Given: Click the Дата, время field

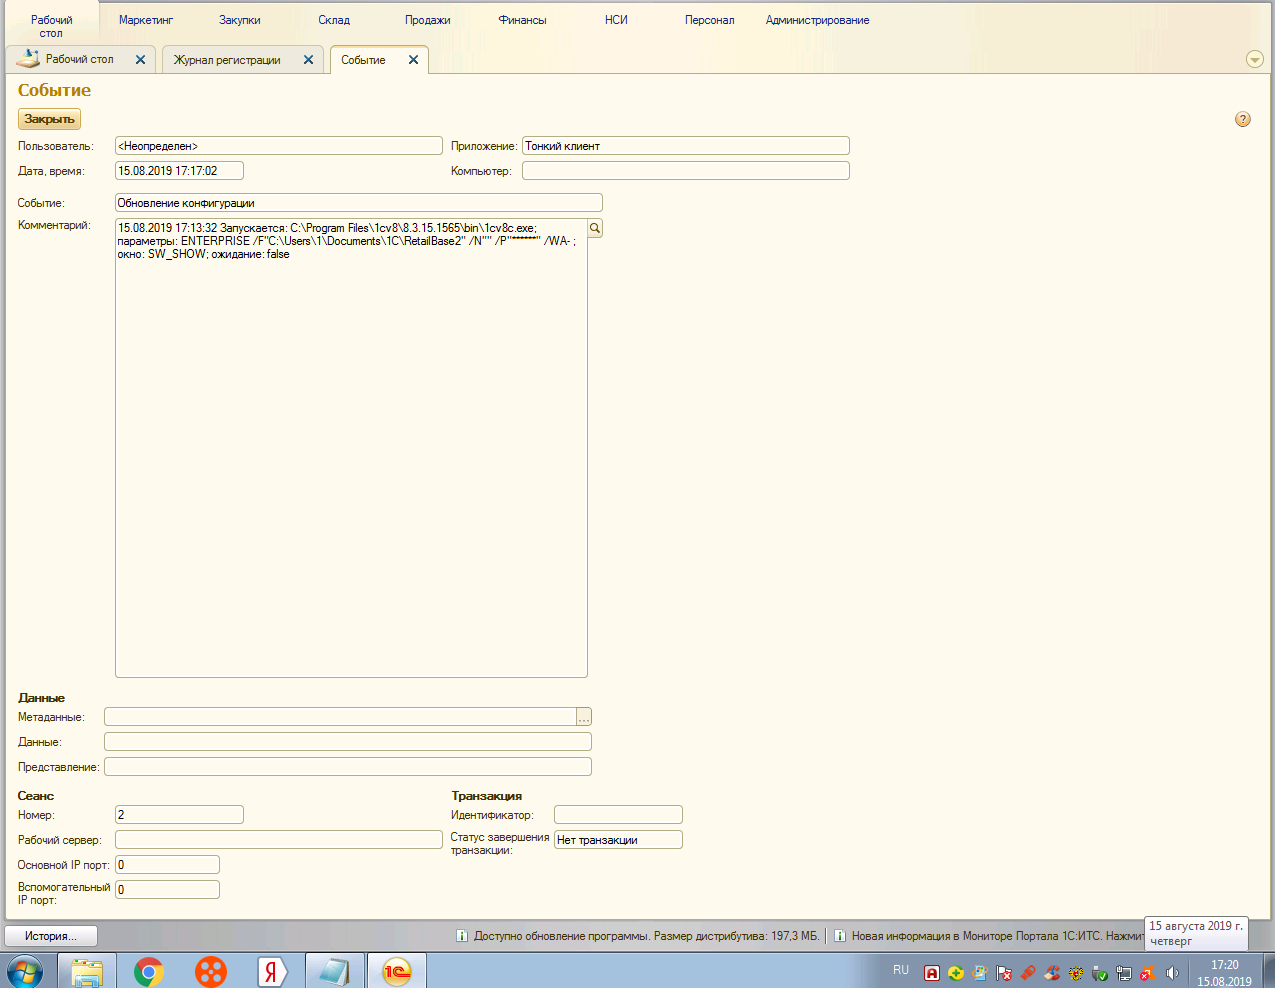Looking at the screenshot, I should point(179,171).
